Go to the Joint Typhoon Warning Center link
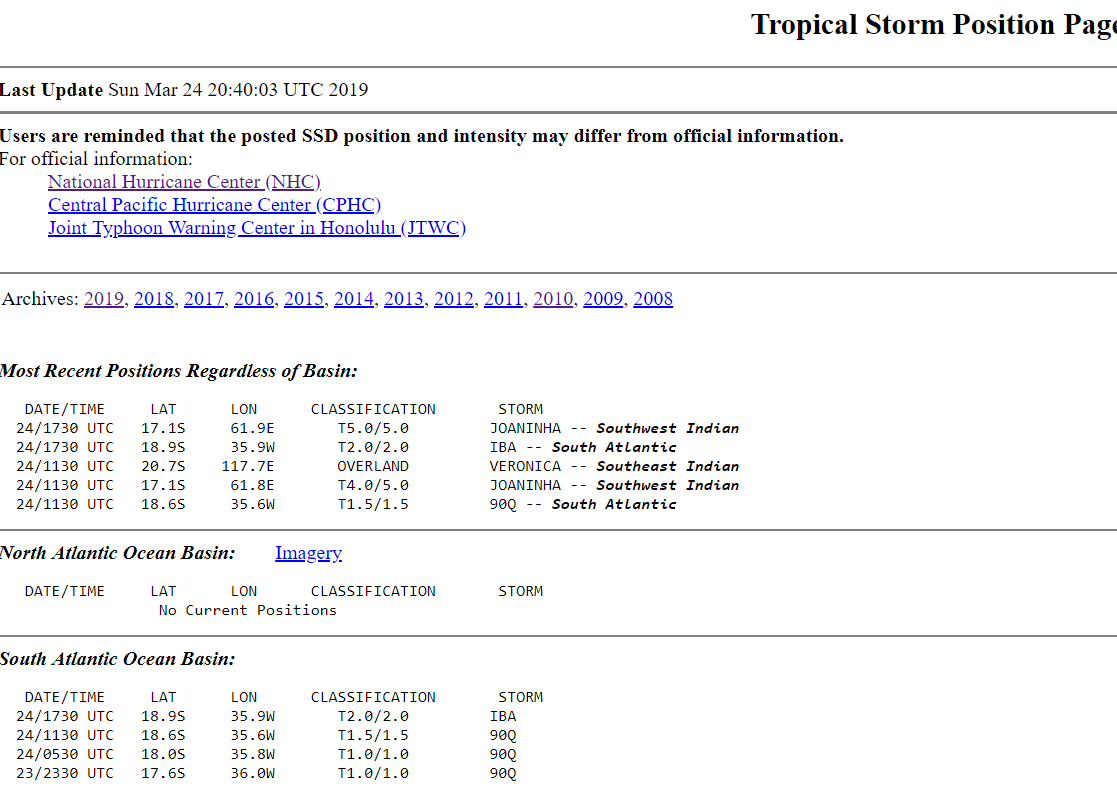Image resolution: width=1117 pixels, height=798 pixels. (x=257, y=228)
